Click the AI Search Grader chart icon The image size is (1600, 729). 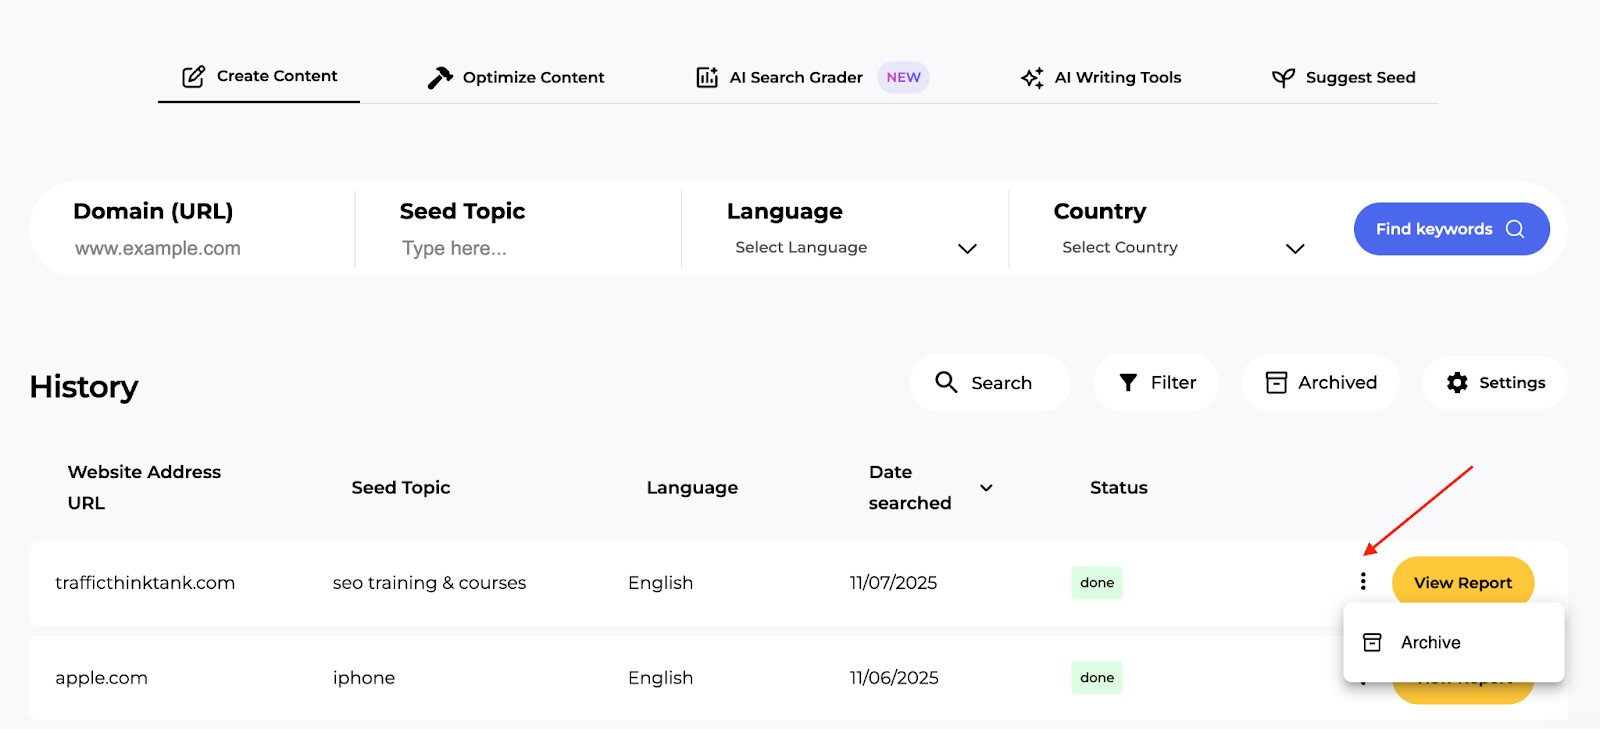click(x=707, y=78)
